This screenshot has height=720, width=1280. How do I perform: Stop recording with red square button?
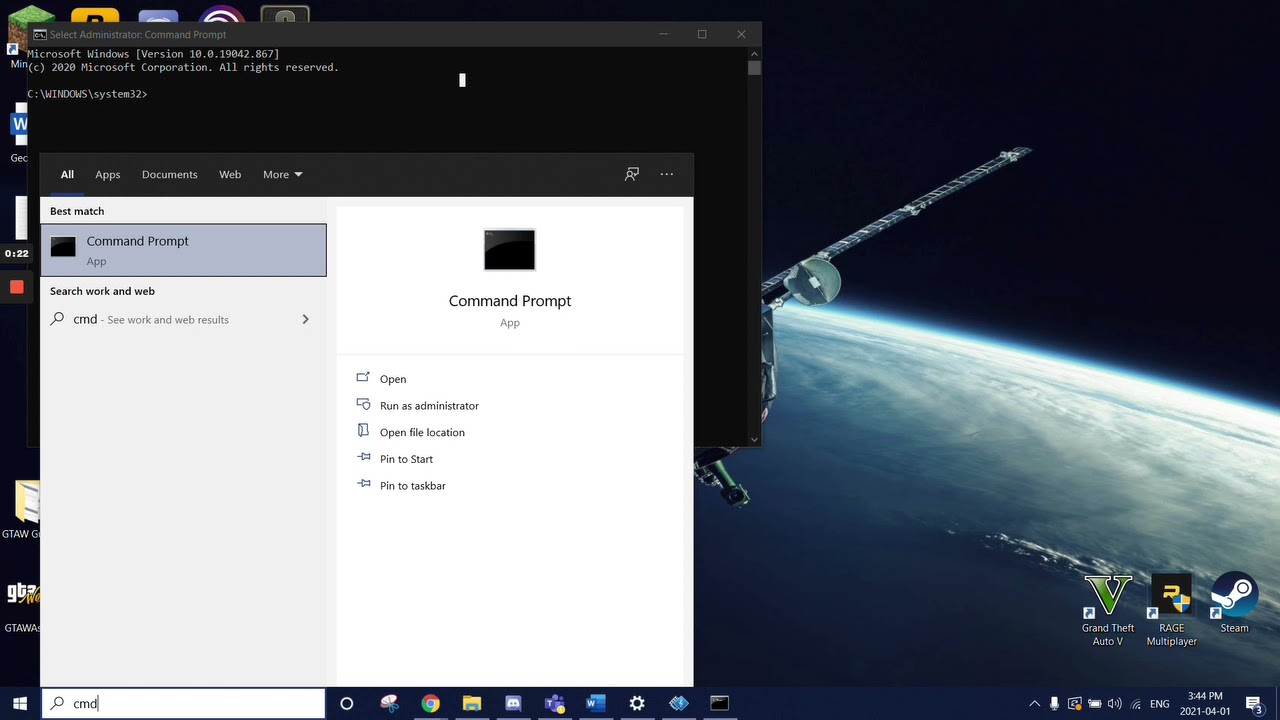pos(17,288)
